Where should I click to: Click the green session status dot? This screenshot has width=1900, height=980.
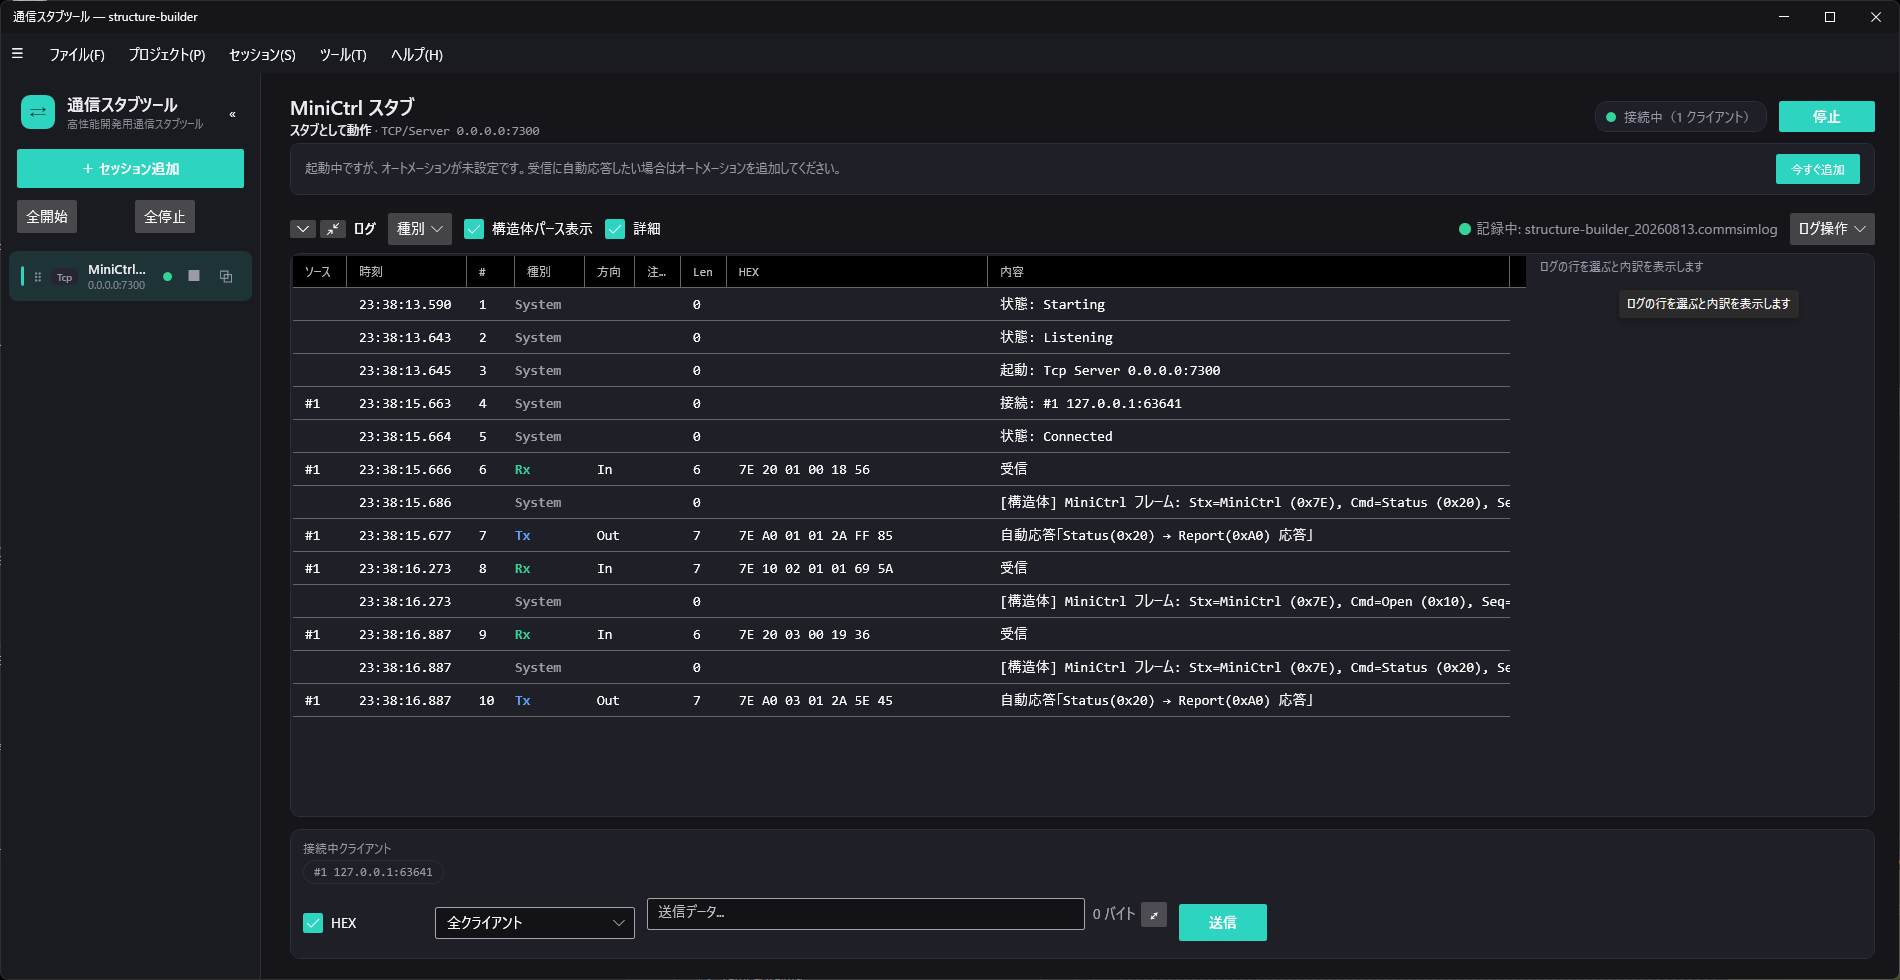168,276
